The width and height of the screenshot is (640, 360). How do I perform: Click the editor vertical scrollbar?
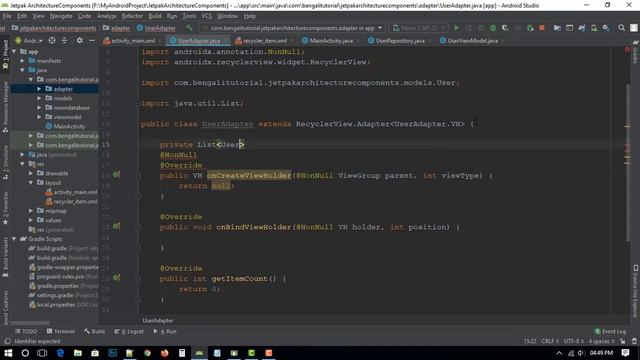627,163
